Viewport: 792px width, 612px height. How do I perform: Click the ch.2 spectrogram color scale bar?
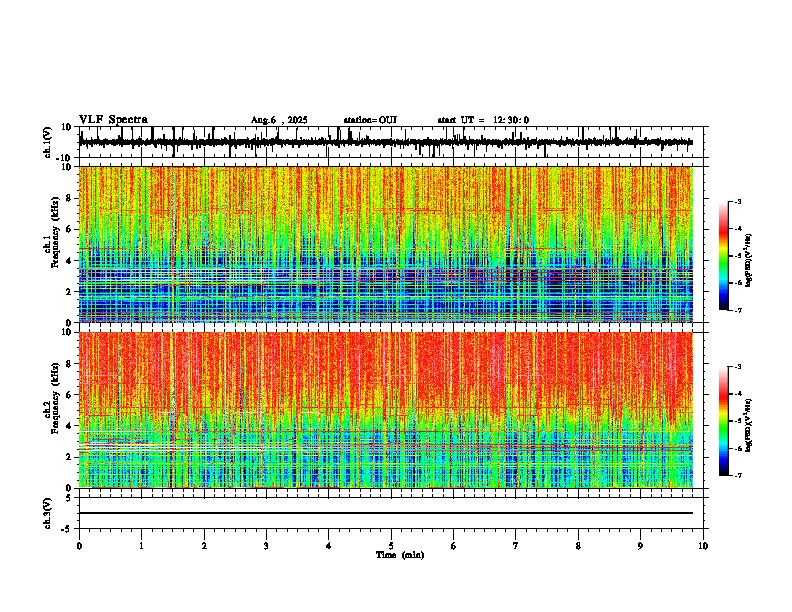click(x=723, y=421)
